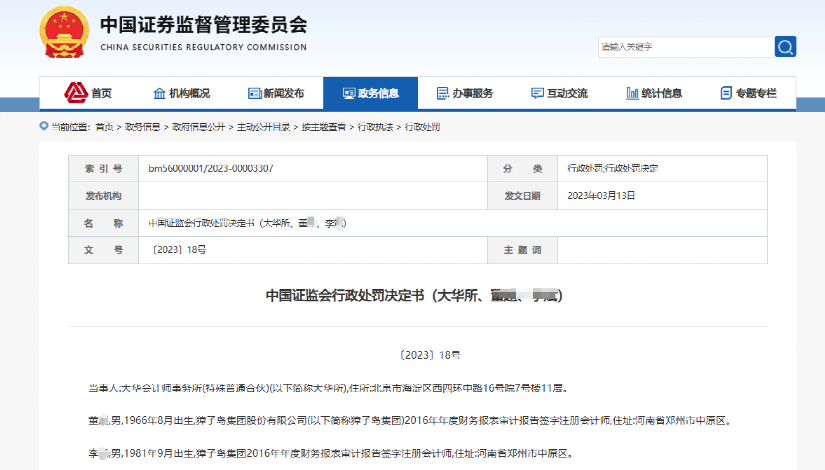Focus the keyword search input field
This screenshot has height=470, width=825.
(x=686, y=47)
